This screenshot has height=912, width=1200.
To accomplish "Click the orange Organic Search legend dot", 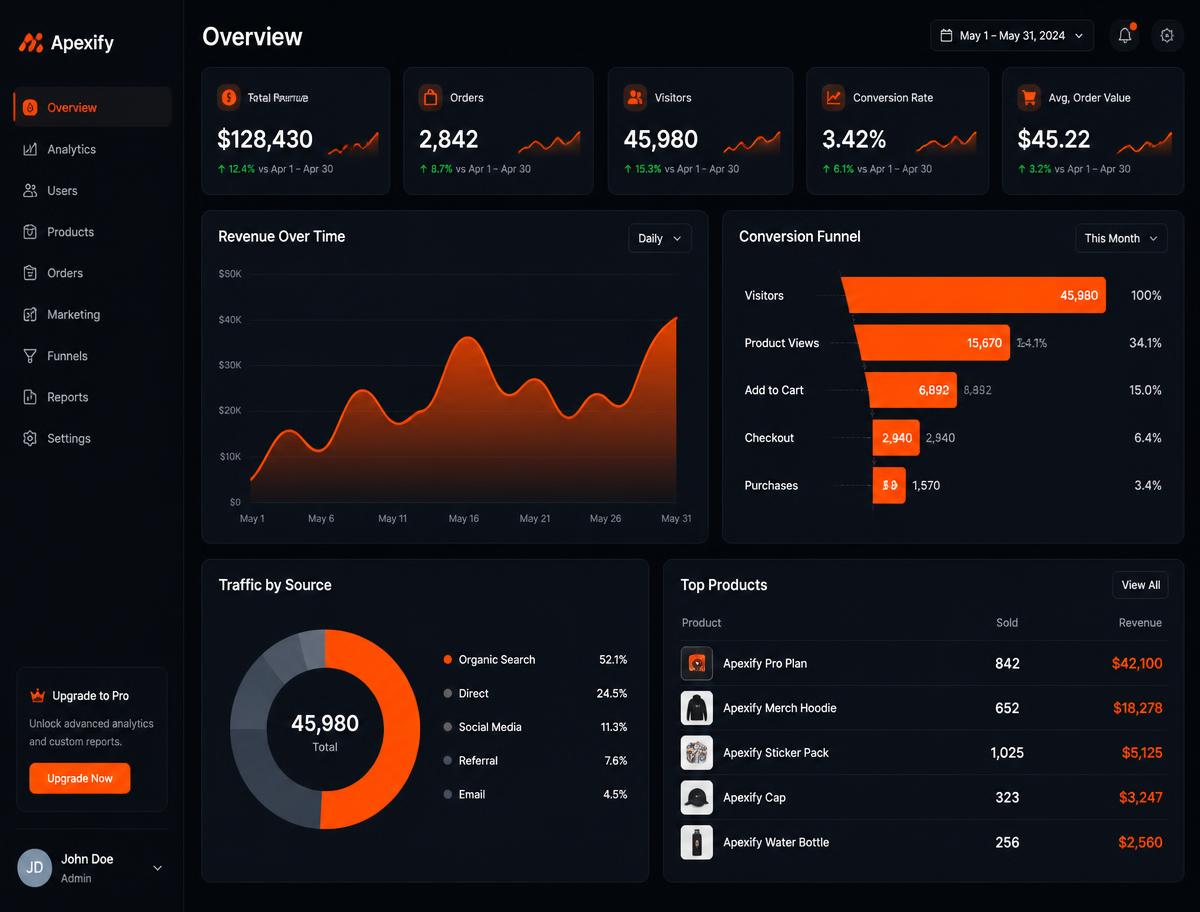I will [x=448, y=660].
